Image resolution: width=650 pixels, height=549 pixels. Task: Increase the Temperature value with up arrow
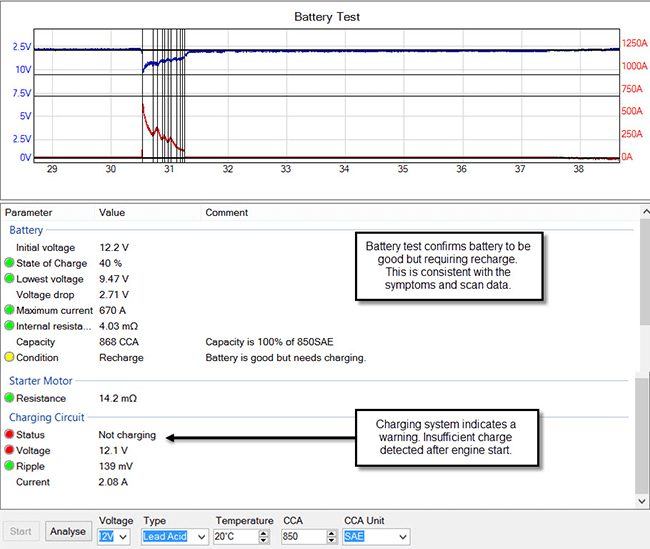tap(264, 533)
